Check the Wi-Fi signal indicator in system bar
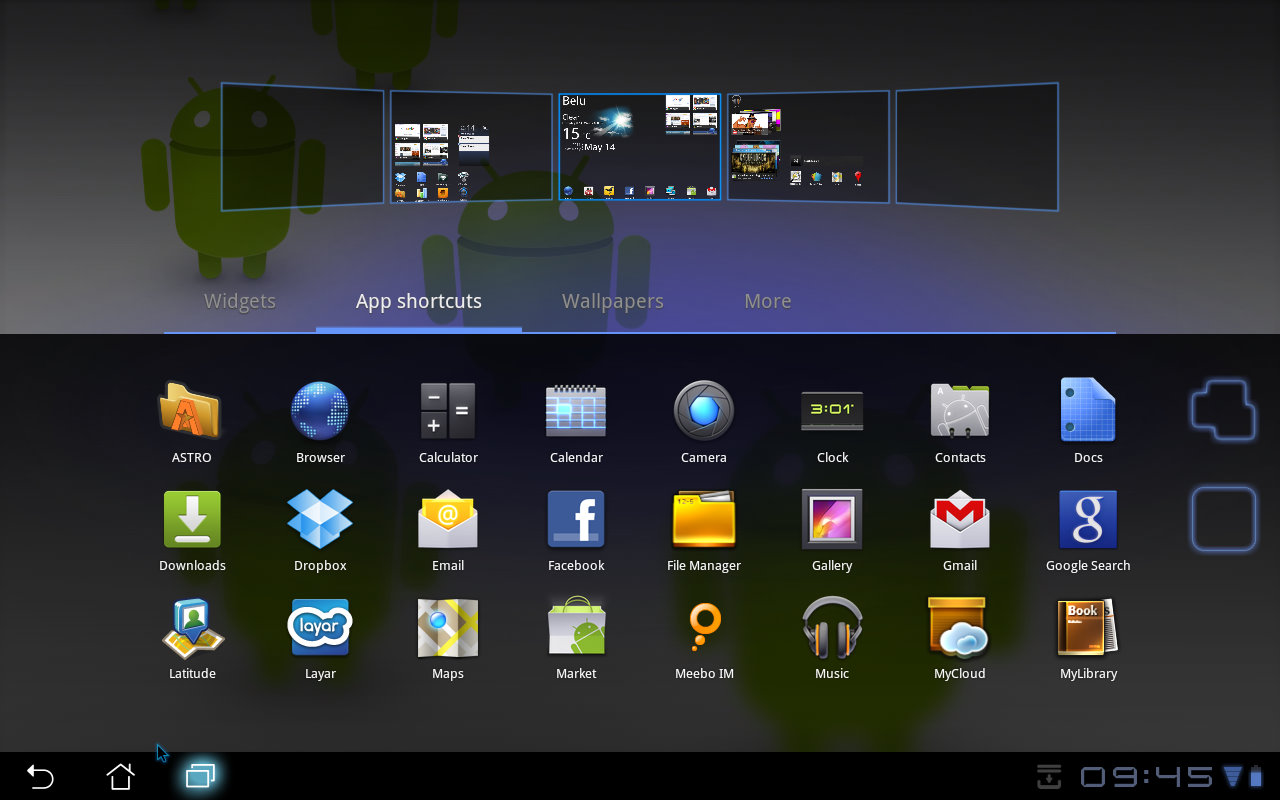 pyautogui.click(x=1232, y=777)
